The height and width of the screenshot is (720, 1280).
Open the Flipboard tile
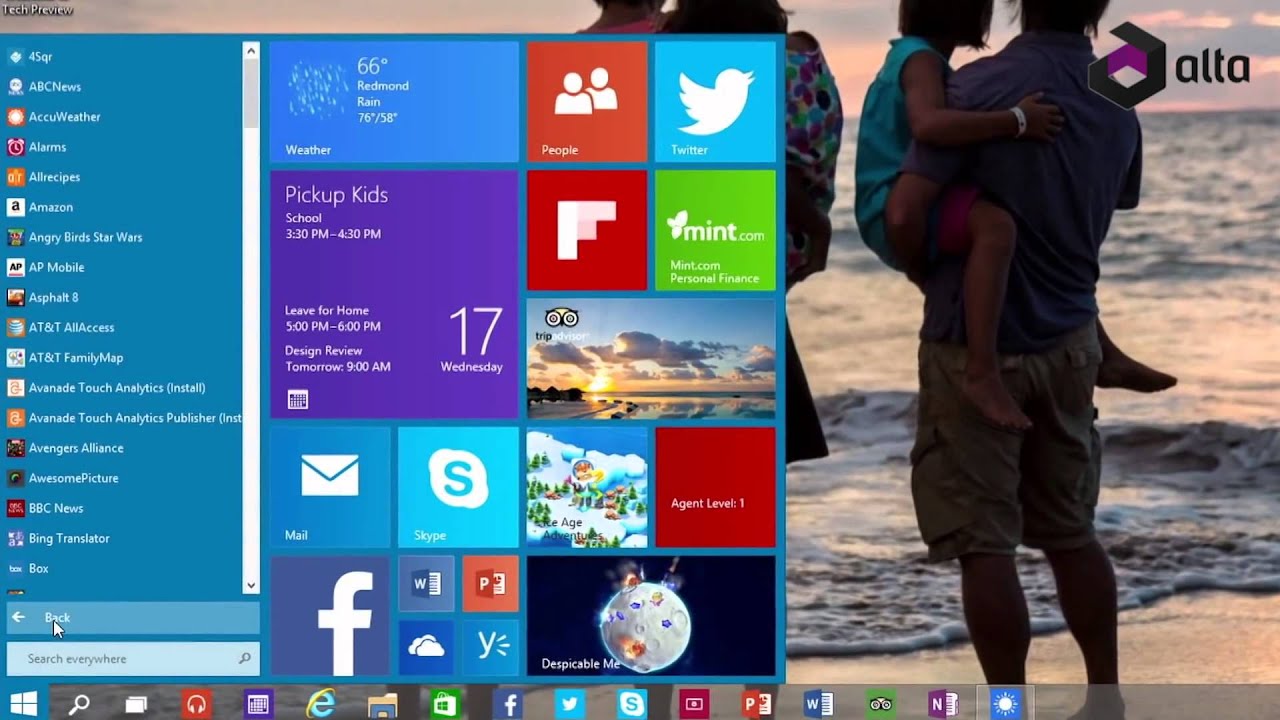tap(587, 230)
